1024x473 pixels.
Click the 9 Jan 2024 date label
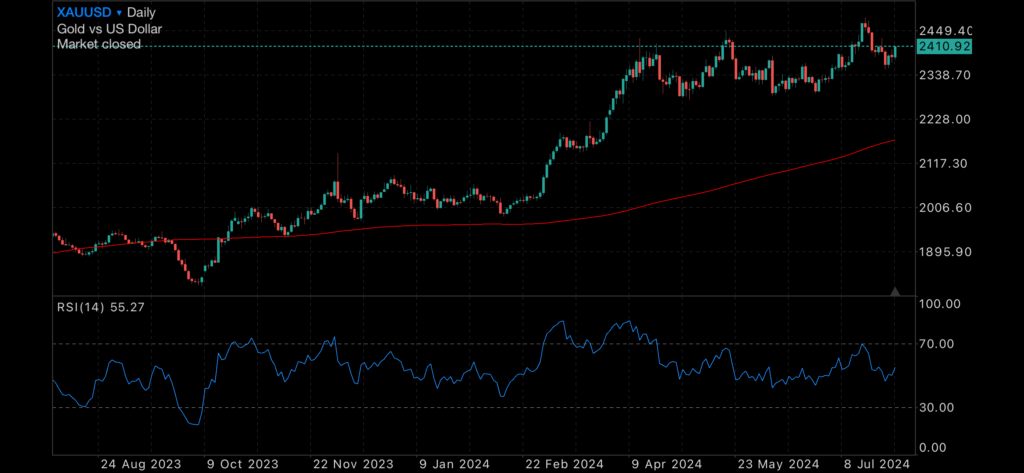[456, 464]
